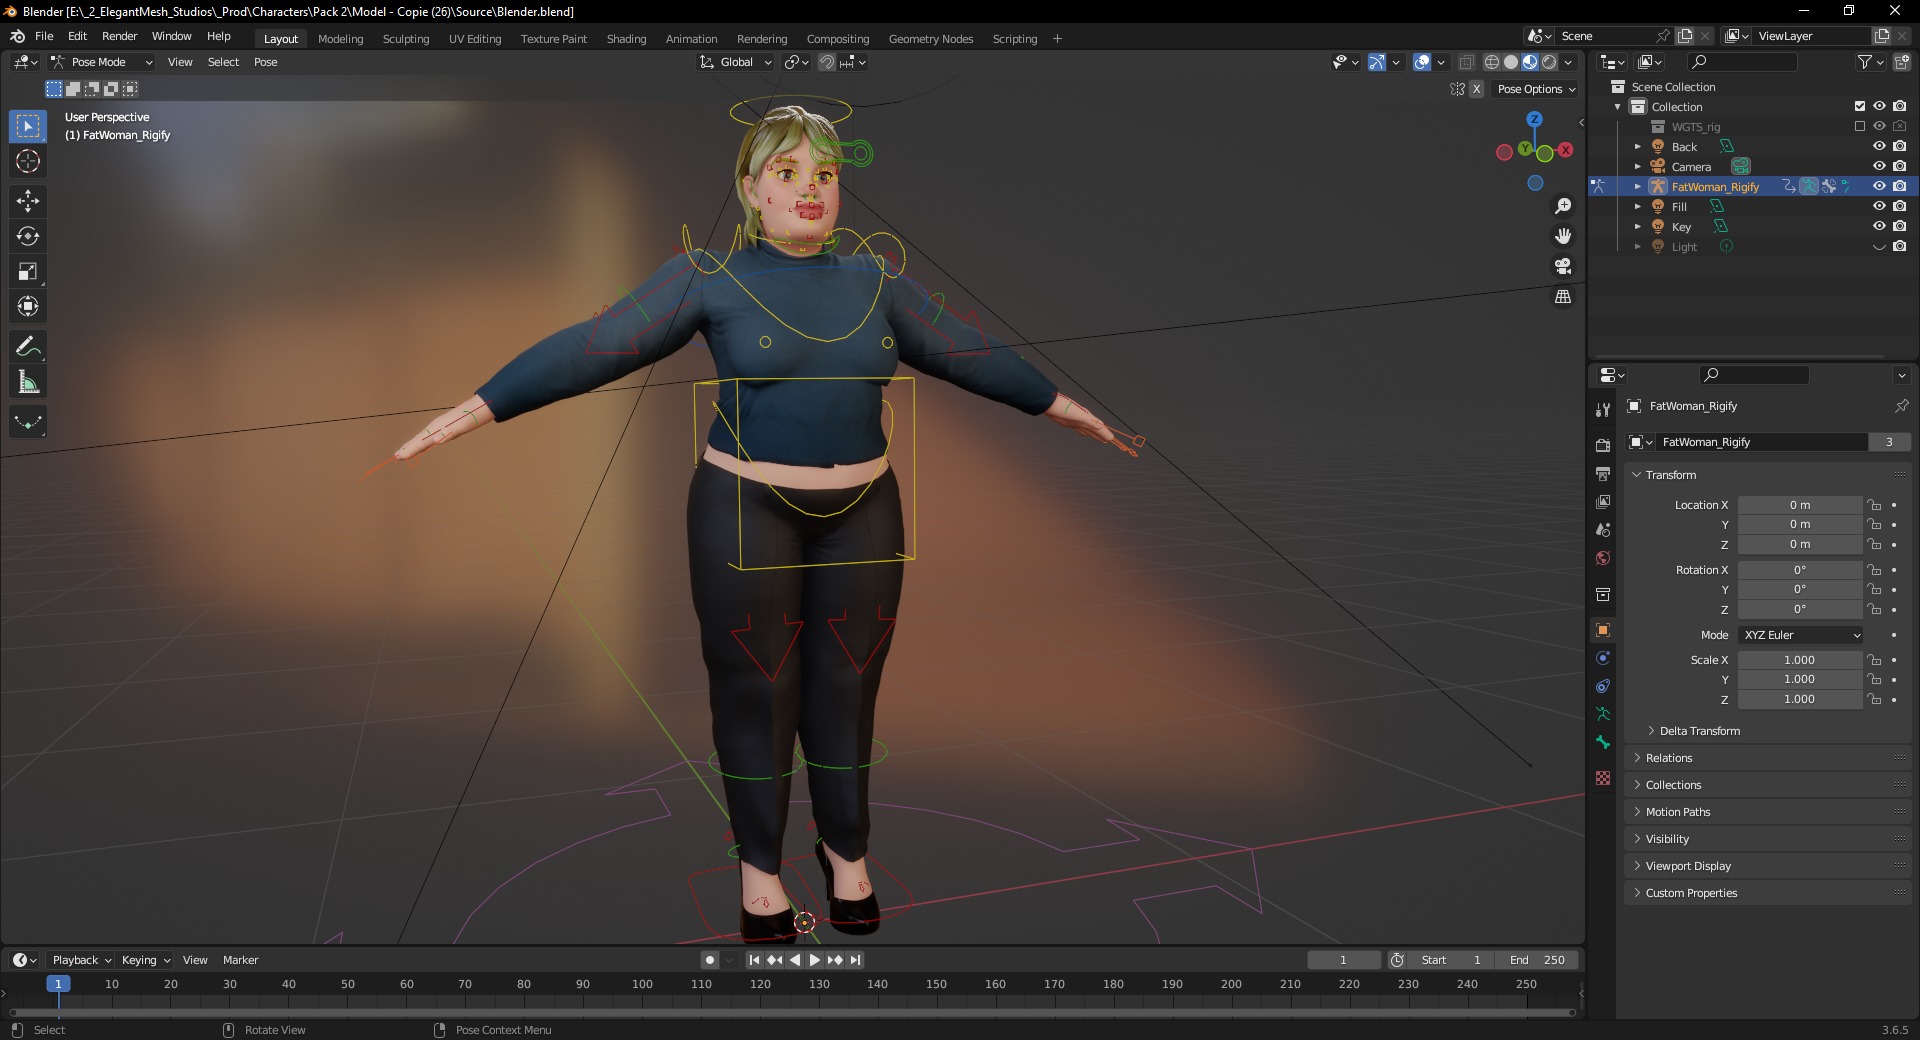
Task: Open the Output properties tab
Action: [1603, 473]
